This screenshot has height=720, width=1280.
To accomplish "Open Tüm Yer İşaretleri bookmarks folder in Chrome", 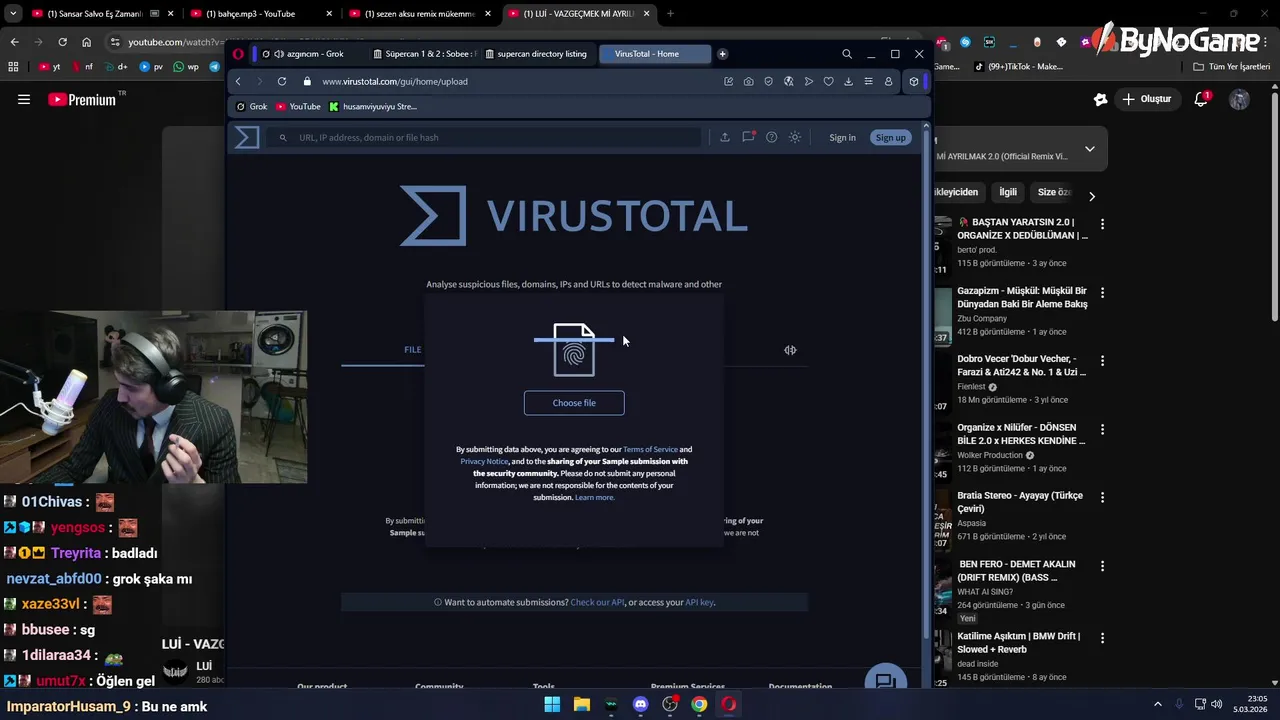I will (x=1231, y=66).
